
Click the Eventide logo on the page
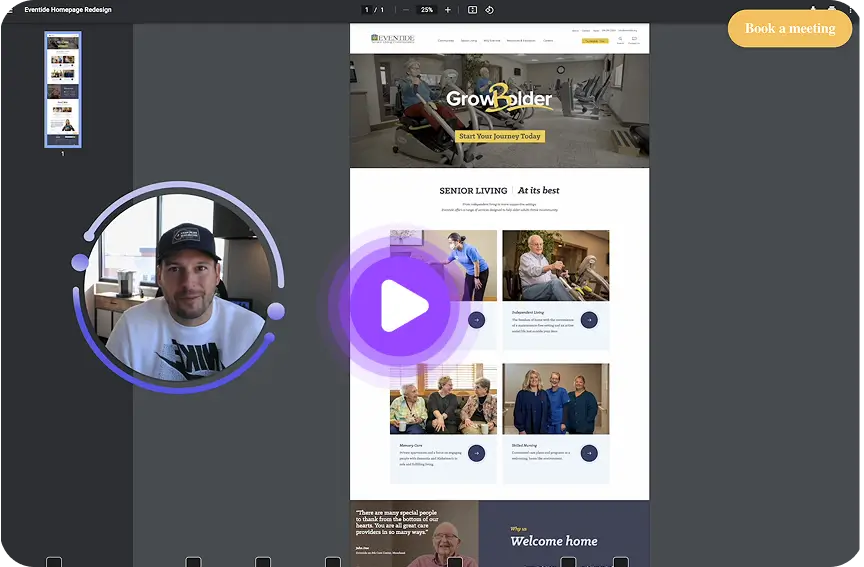(393, 39)
